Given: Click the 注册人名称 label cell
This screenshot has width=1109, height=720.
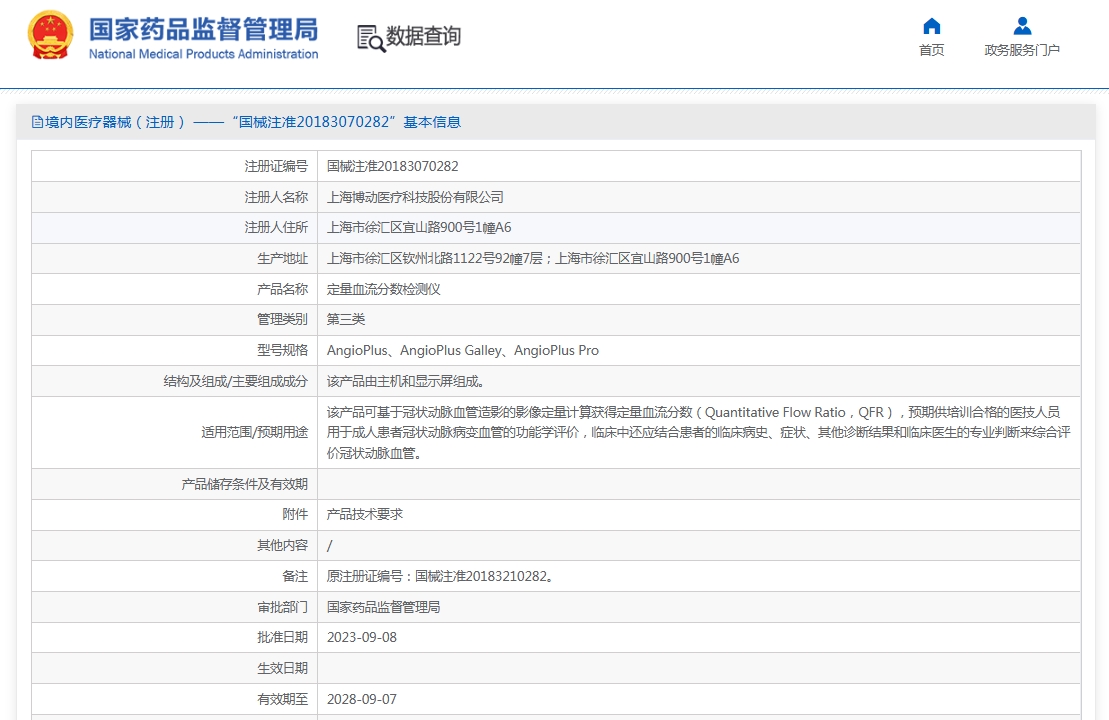Looking at the screenshot, I should pos(175,197).
